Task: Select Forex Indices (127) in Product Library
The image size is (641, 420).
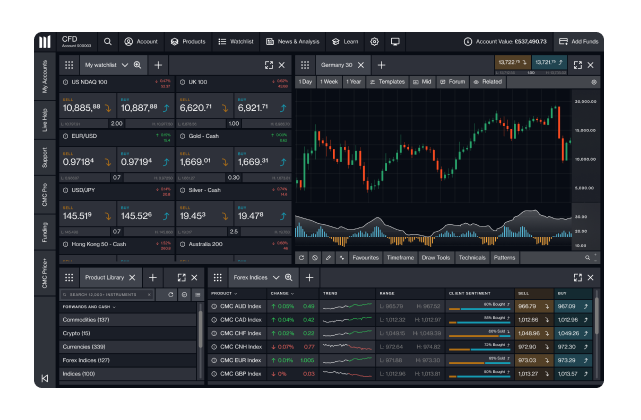Action: tap(128, 360)
